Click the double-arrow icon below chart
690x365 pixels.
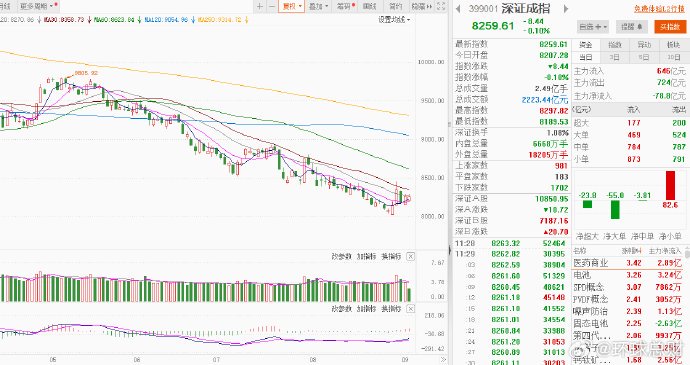pyautogui.click(x=443, y=360)
